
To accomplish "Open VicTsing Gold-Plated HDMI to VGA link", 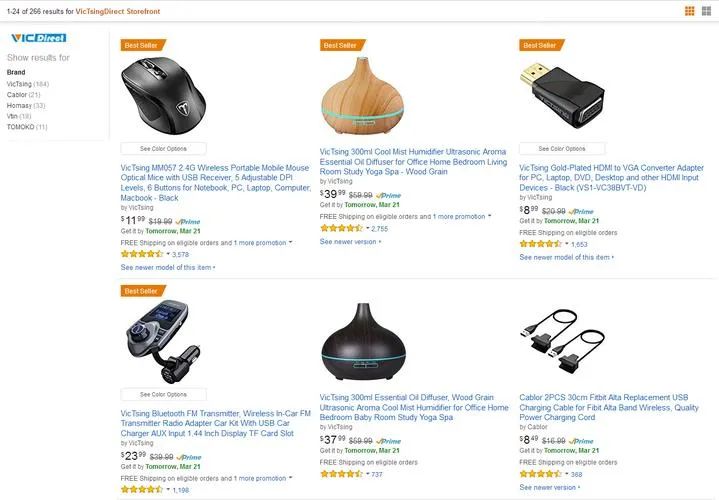I will click(x=611, y=178).
